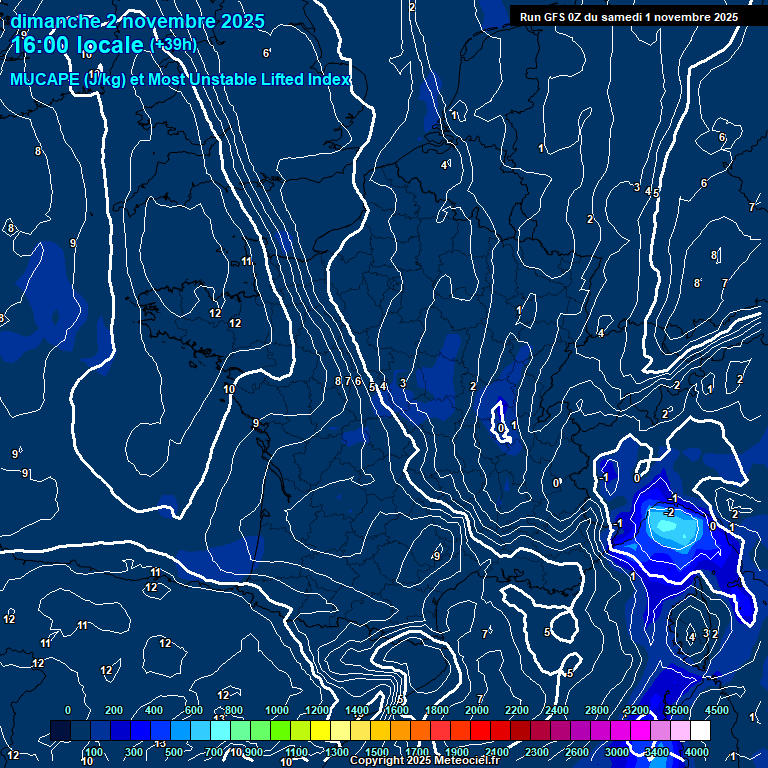Viewport: 768px width, 768px height.
Task: Click the legend label '1800'
Action: click(x=437, y=710)
